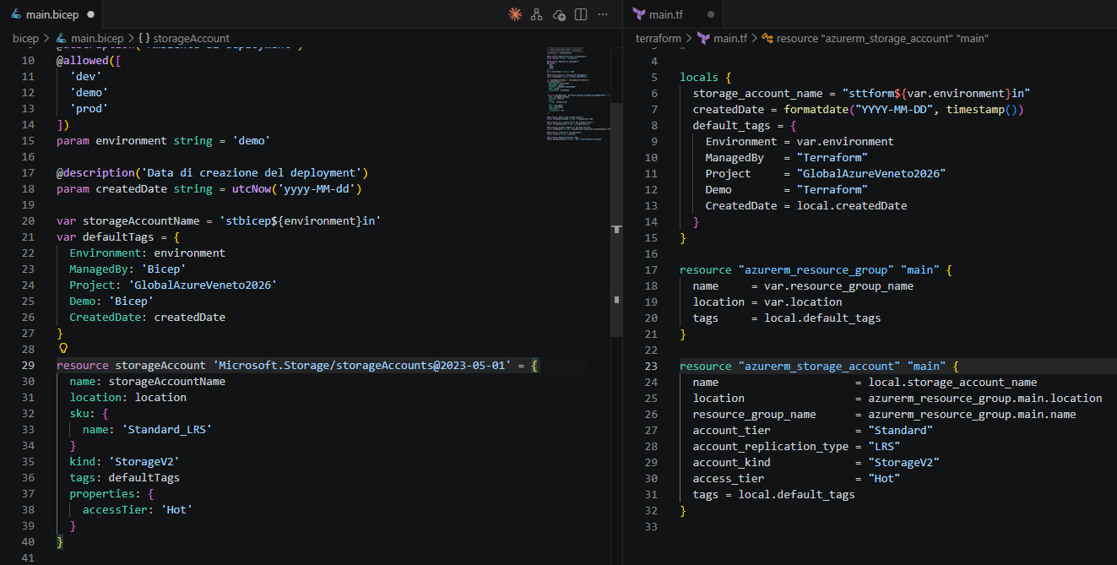Click 'CreatedDate = local.createdDate' line
1117x565 pixels.
click(806, 206)
